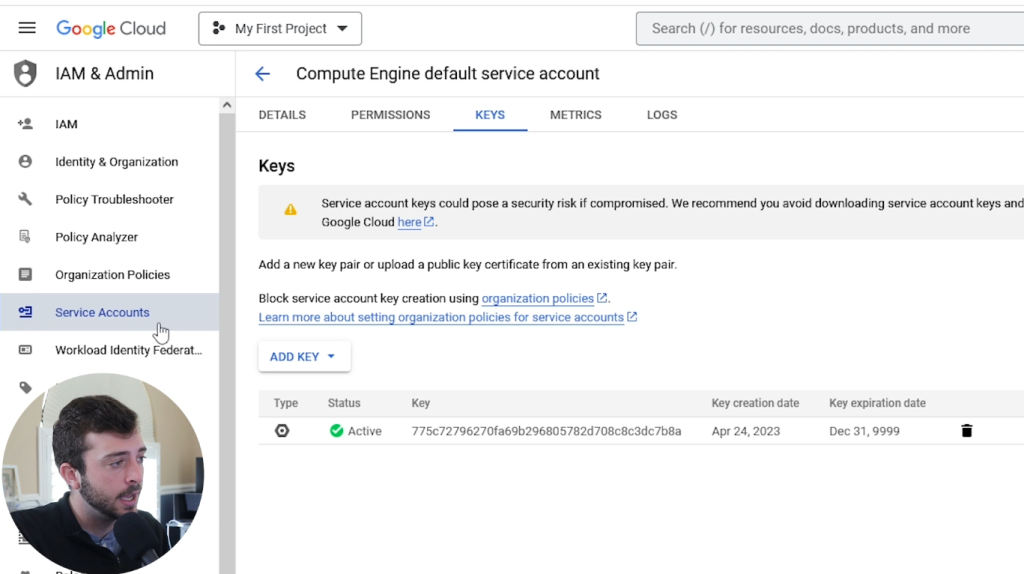1024x574 pixels.
Task: Click the IAM add-person icon in sidebar
Action: [x=25, y=124]
